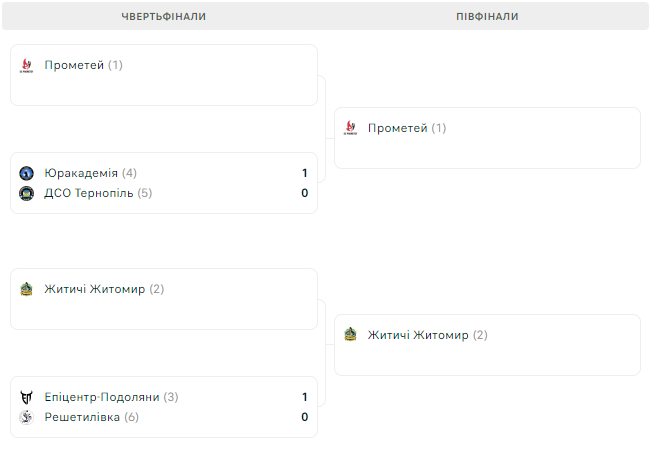Click the Epicentr-Podolyany team logo
Image resolution: width=656 pixels, height=451 pixels.
[x=27, y=397]
